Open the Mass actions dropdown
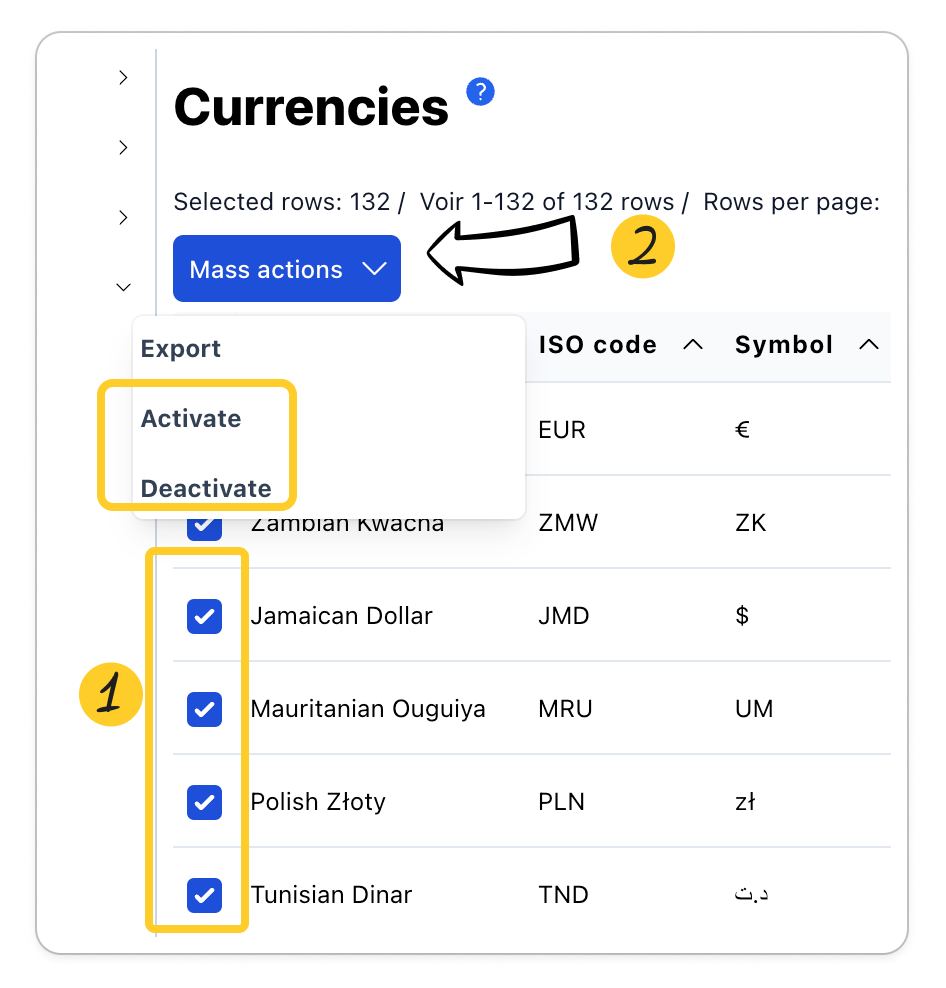This screenshot has height=988, width=946. (x=287, y=269)
